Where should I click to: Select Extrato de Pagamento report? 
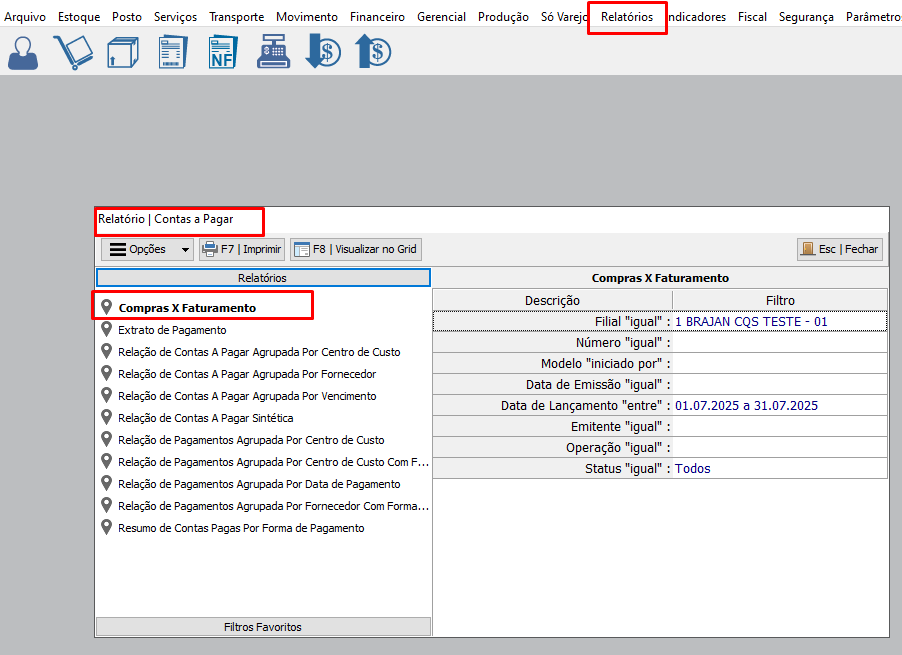click(x=172, y=330)
